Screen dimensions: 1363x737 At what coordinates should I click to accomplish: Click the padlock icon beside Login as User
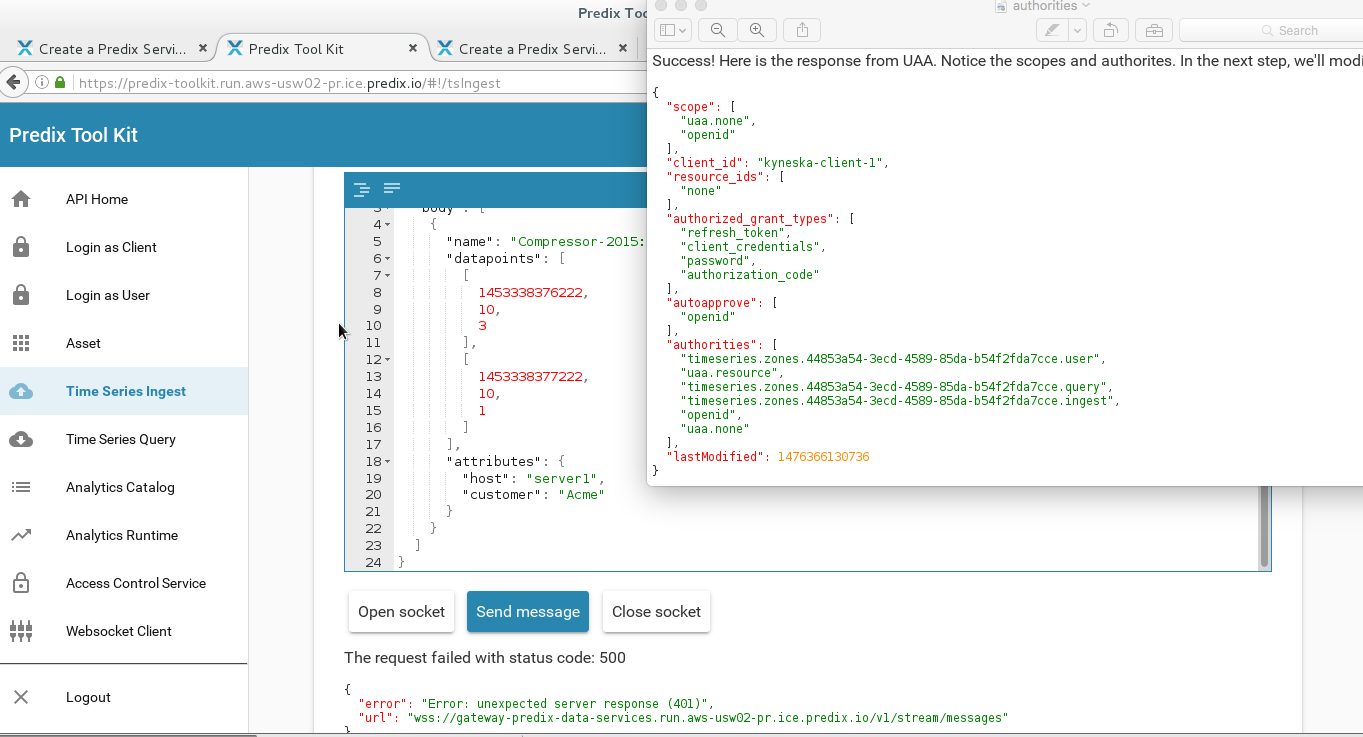point(21,295)
